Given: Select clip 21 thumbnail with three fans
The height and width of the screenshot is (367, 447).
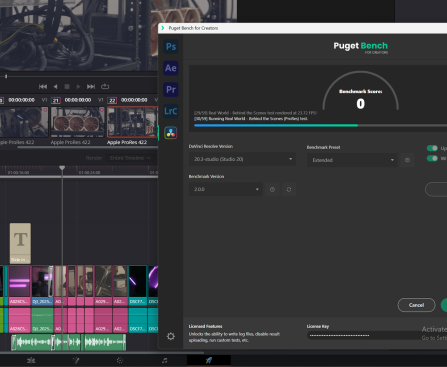Looking at the screenshot, I should coord(78,122).
